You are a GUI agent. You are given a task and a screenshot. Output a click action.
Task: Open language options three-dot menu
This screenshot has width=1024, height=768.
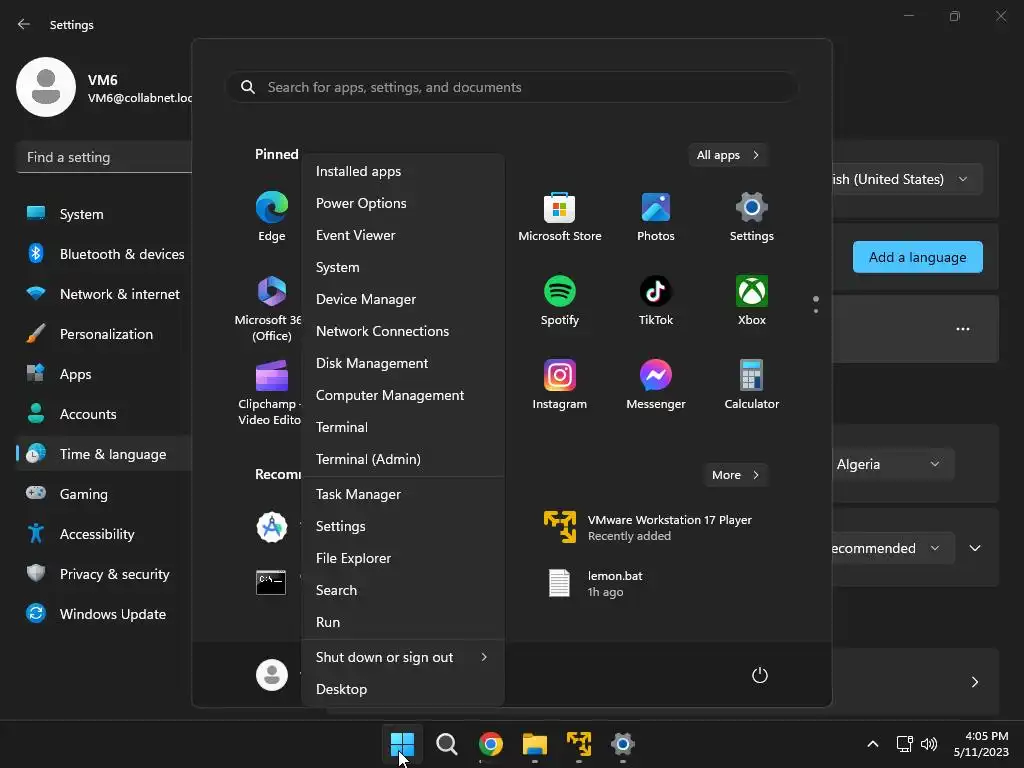tap(963, 329)
